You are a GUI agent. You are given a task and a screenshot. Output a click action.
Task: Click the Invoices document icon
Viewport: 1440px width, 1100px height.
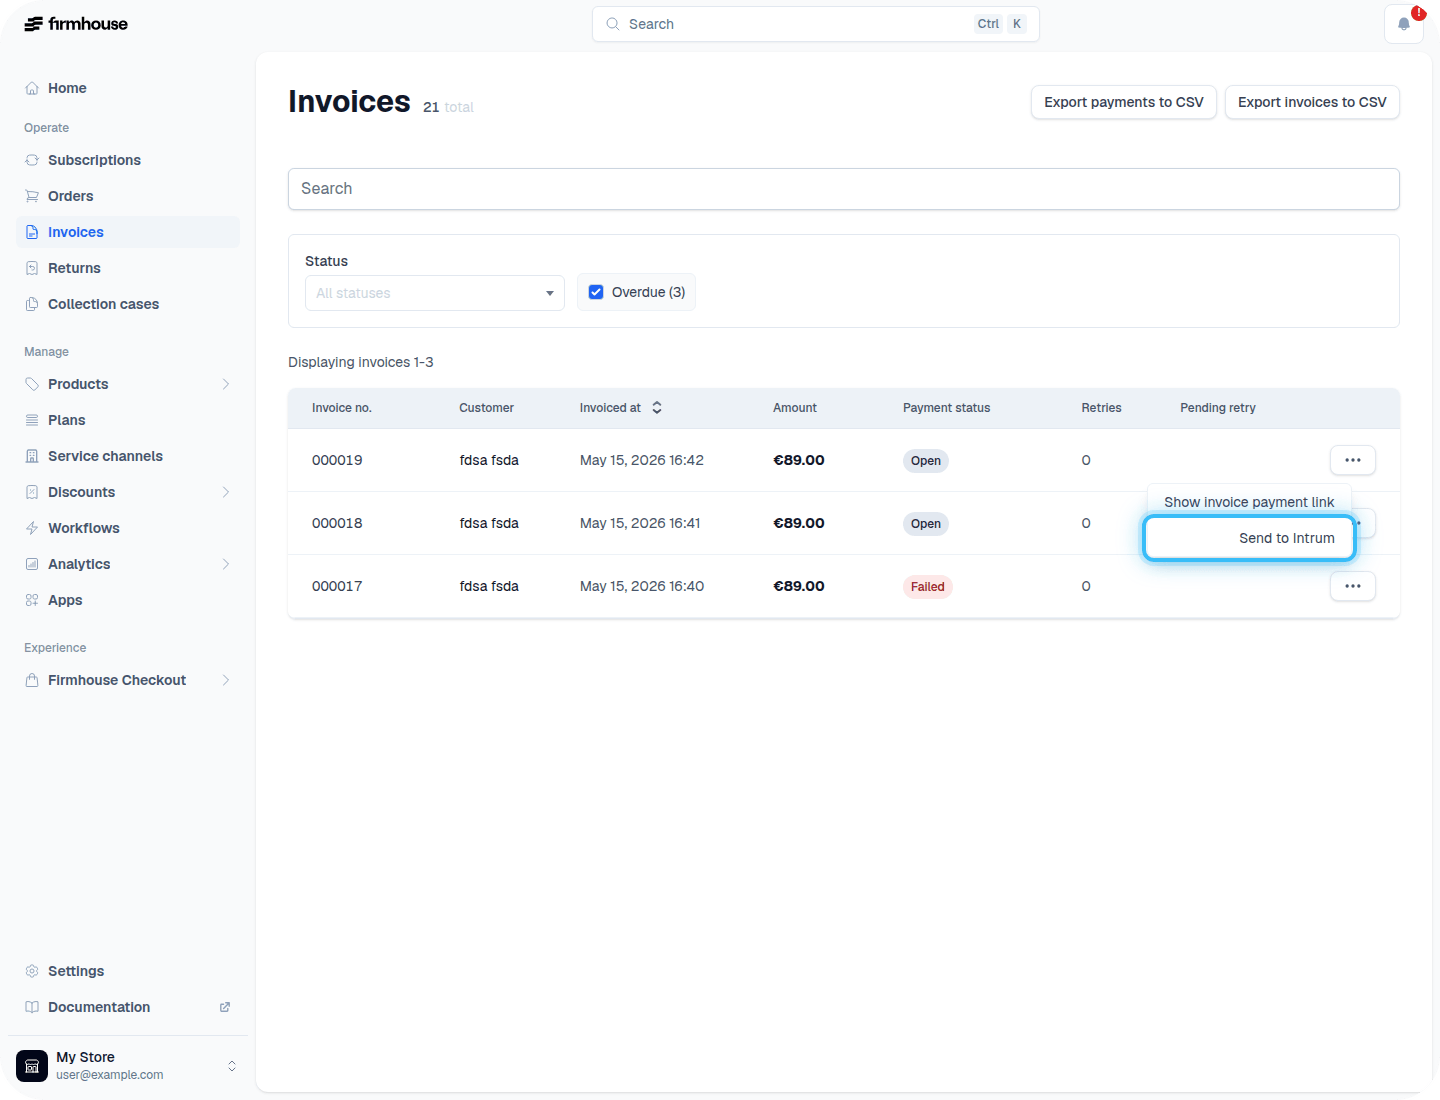pos(32,232)
